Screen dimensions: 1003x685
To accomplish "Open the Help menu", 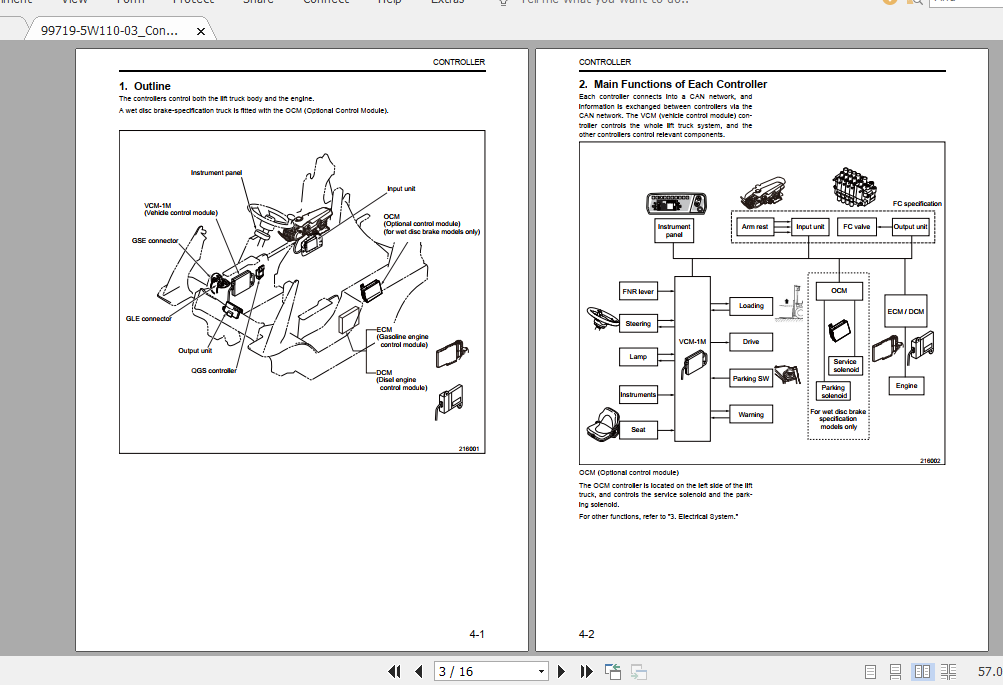I will [389, 3].
